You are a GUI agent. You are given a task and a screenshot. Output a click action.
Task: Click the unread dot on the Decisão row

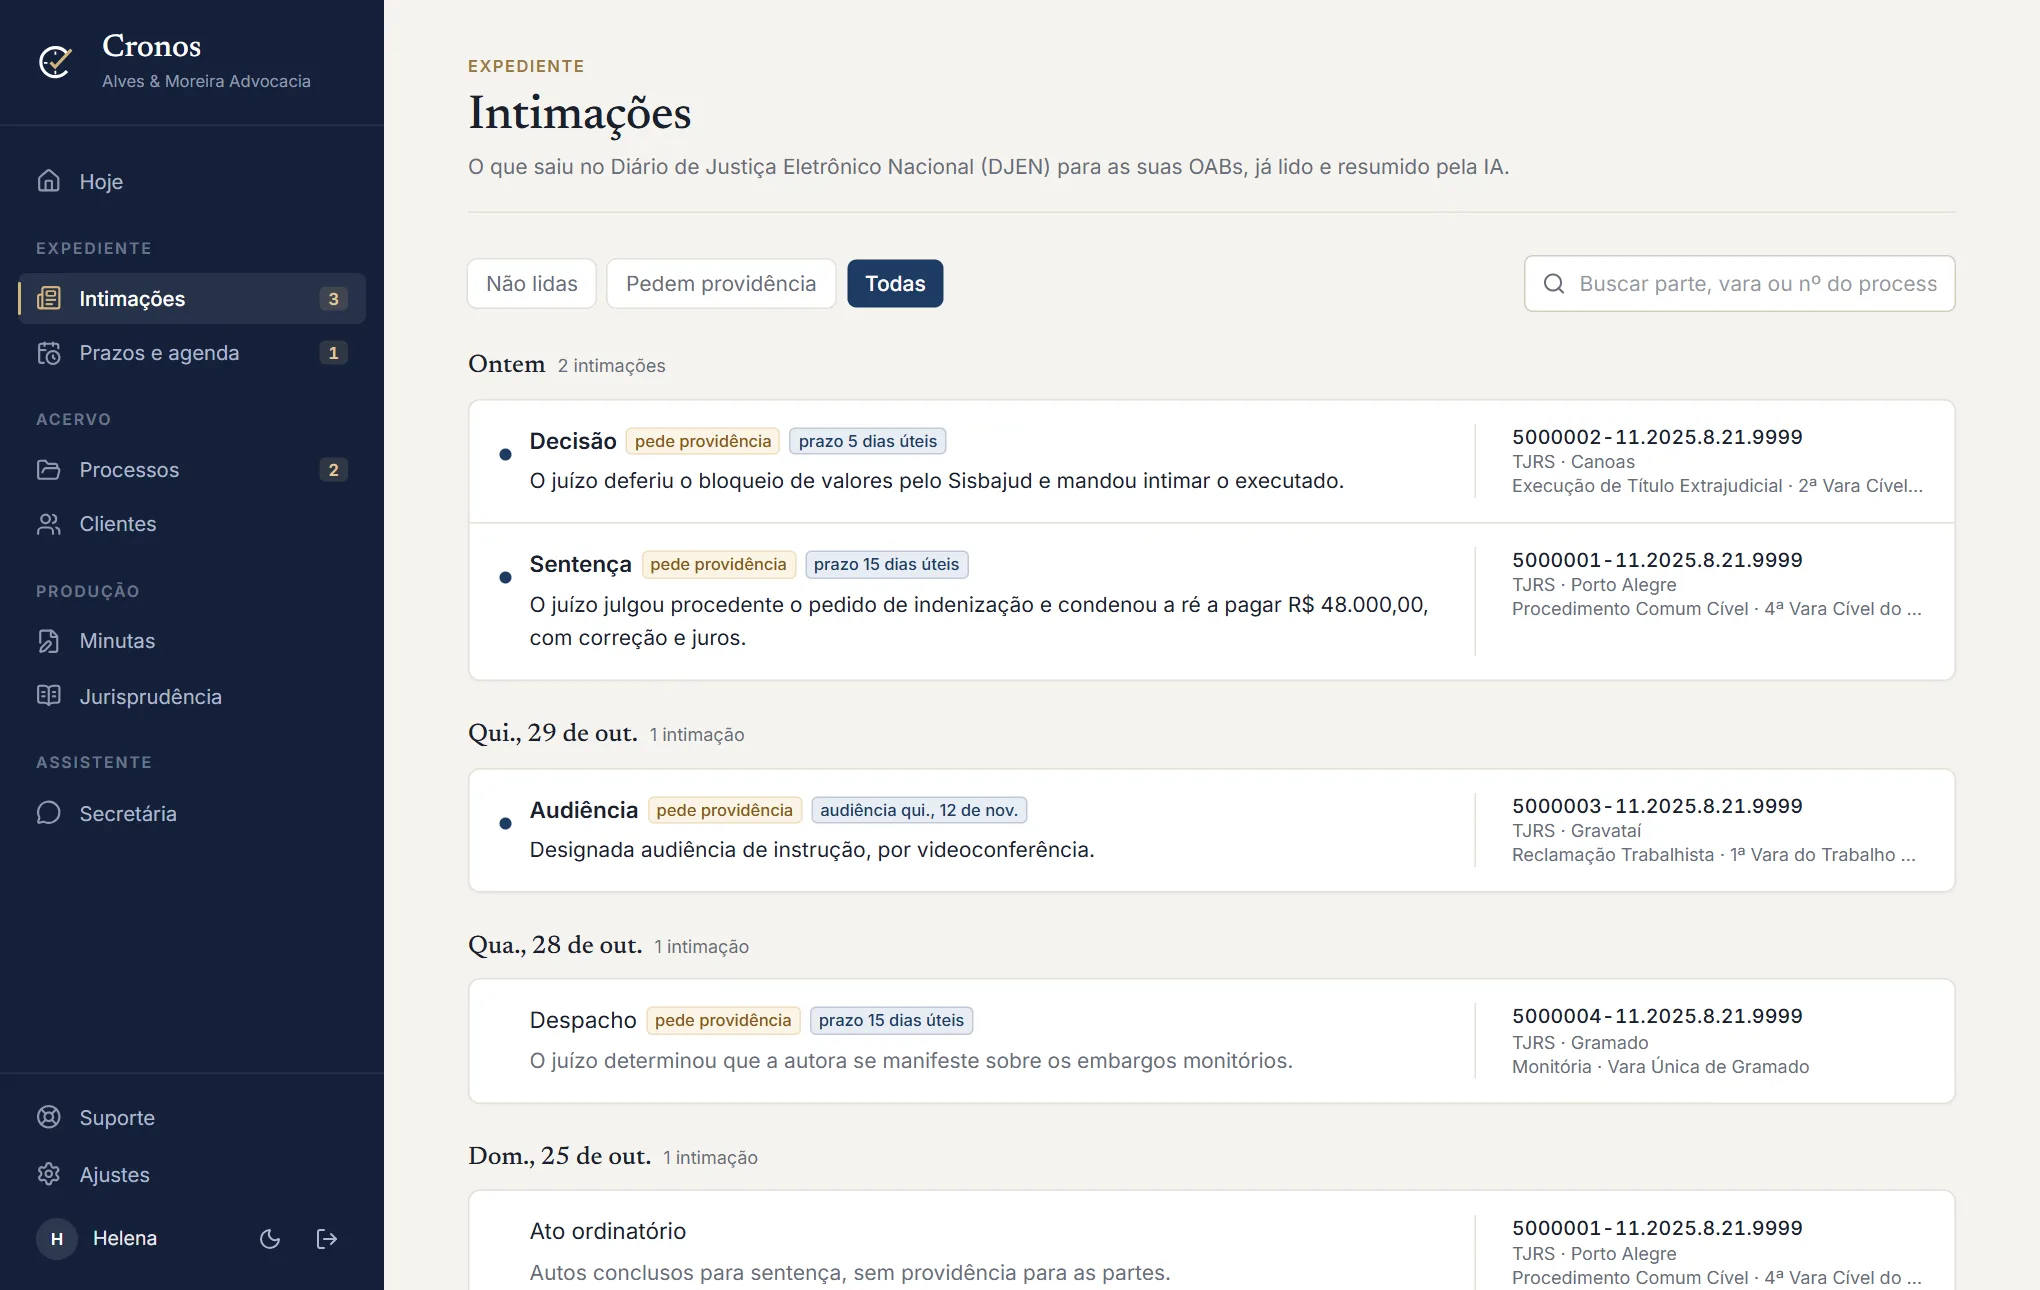click(x=505, y=455)
